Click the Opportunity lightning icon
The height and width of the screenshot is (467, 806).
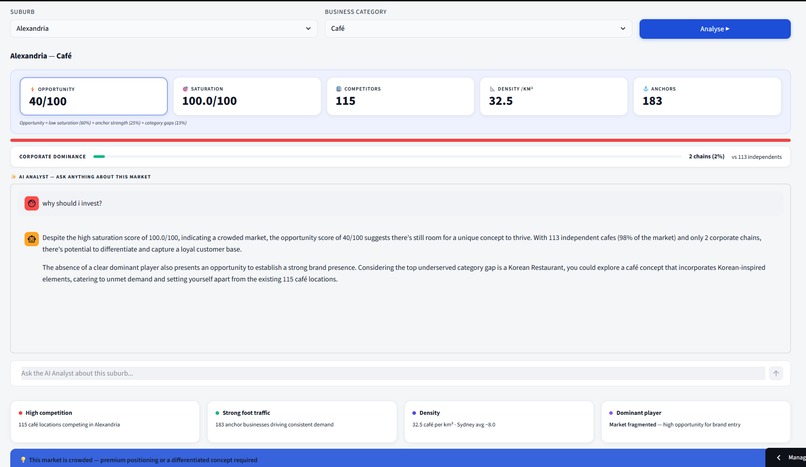[x=32, y=89]
